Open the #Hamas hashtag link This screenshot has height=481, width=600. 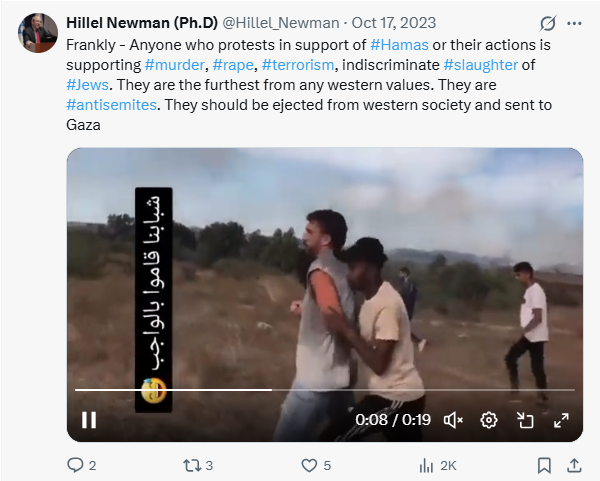399,45
